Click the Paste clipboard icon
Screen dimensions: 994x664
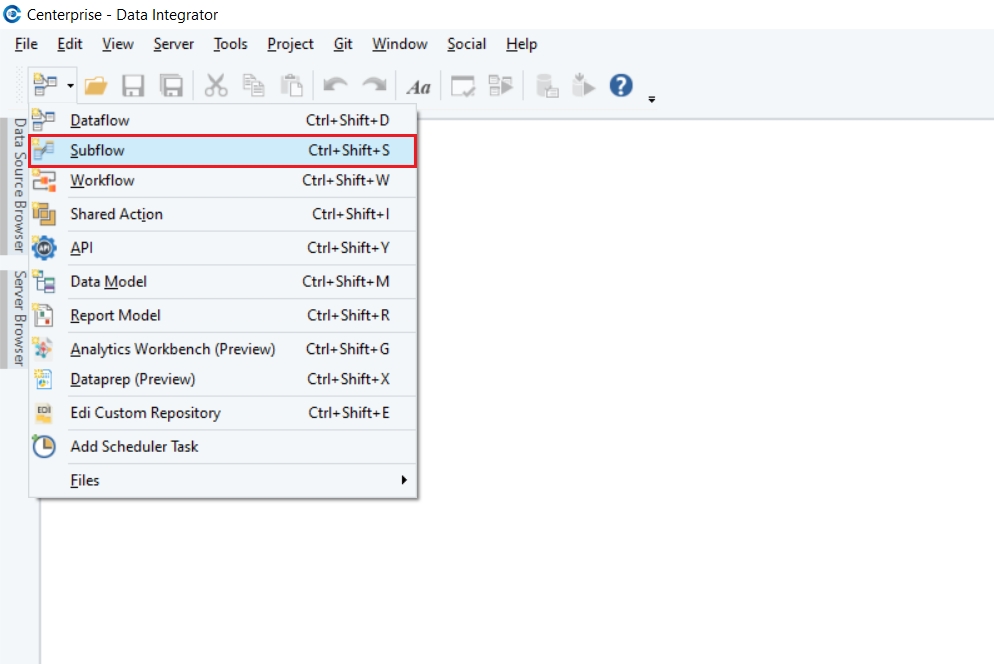pos(291,86)
